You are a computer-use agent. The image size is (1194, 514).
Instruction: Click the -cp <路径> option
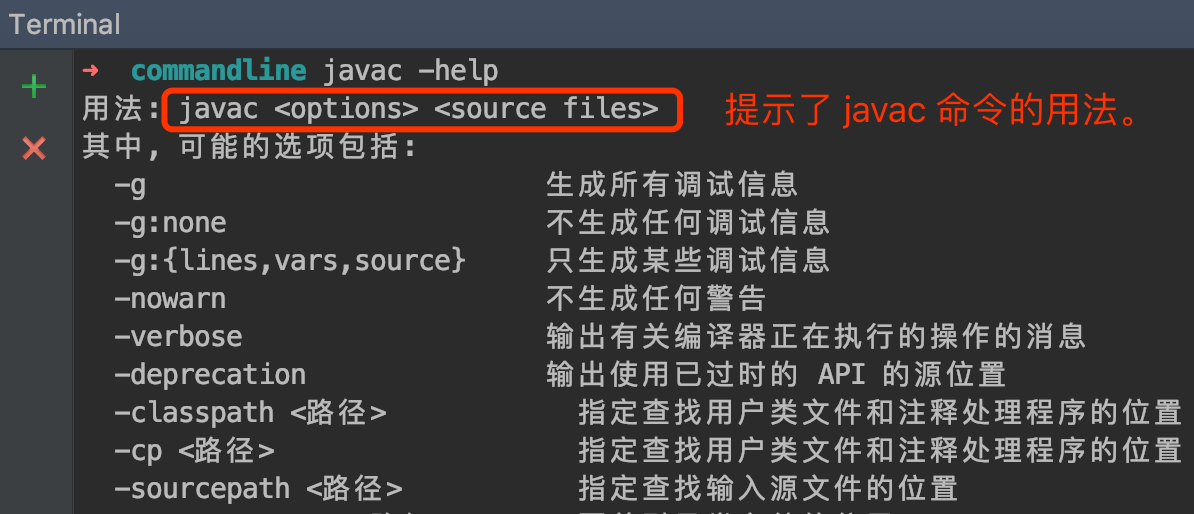(194, 451)
